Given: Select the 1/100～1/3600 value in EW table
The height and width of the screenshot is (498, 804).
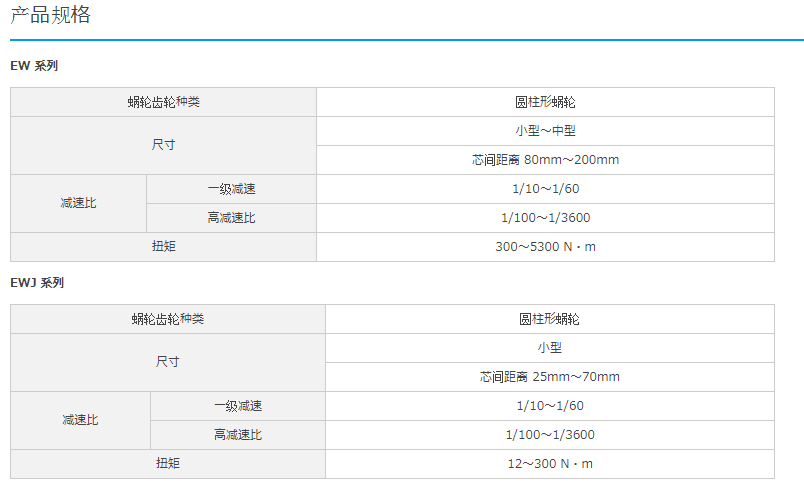Looking at the screenshot, I should pyautogui.click(x=545, y=218).
